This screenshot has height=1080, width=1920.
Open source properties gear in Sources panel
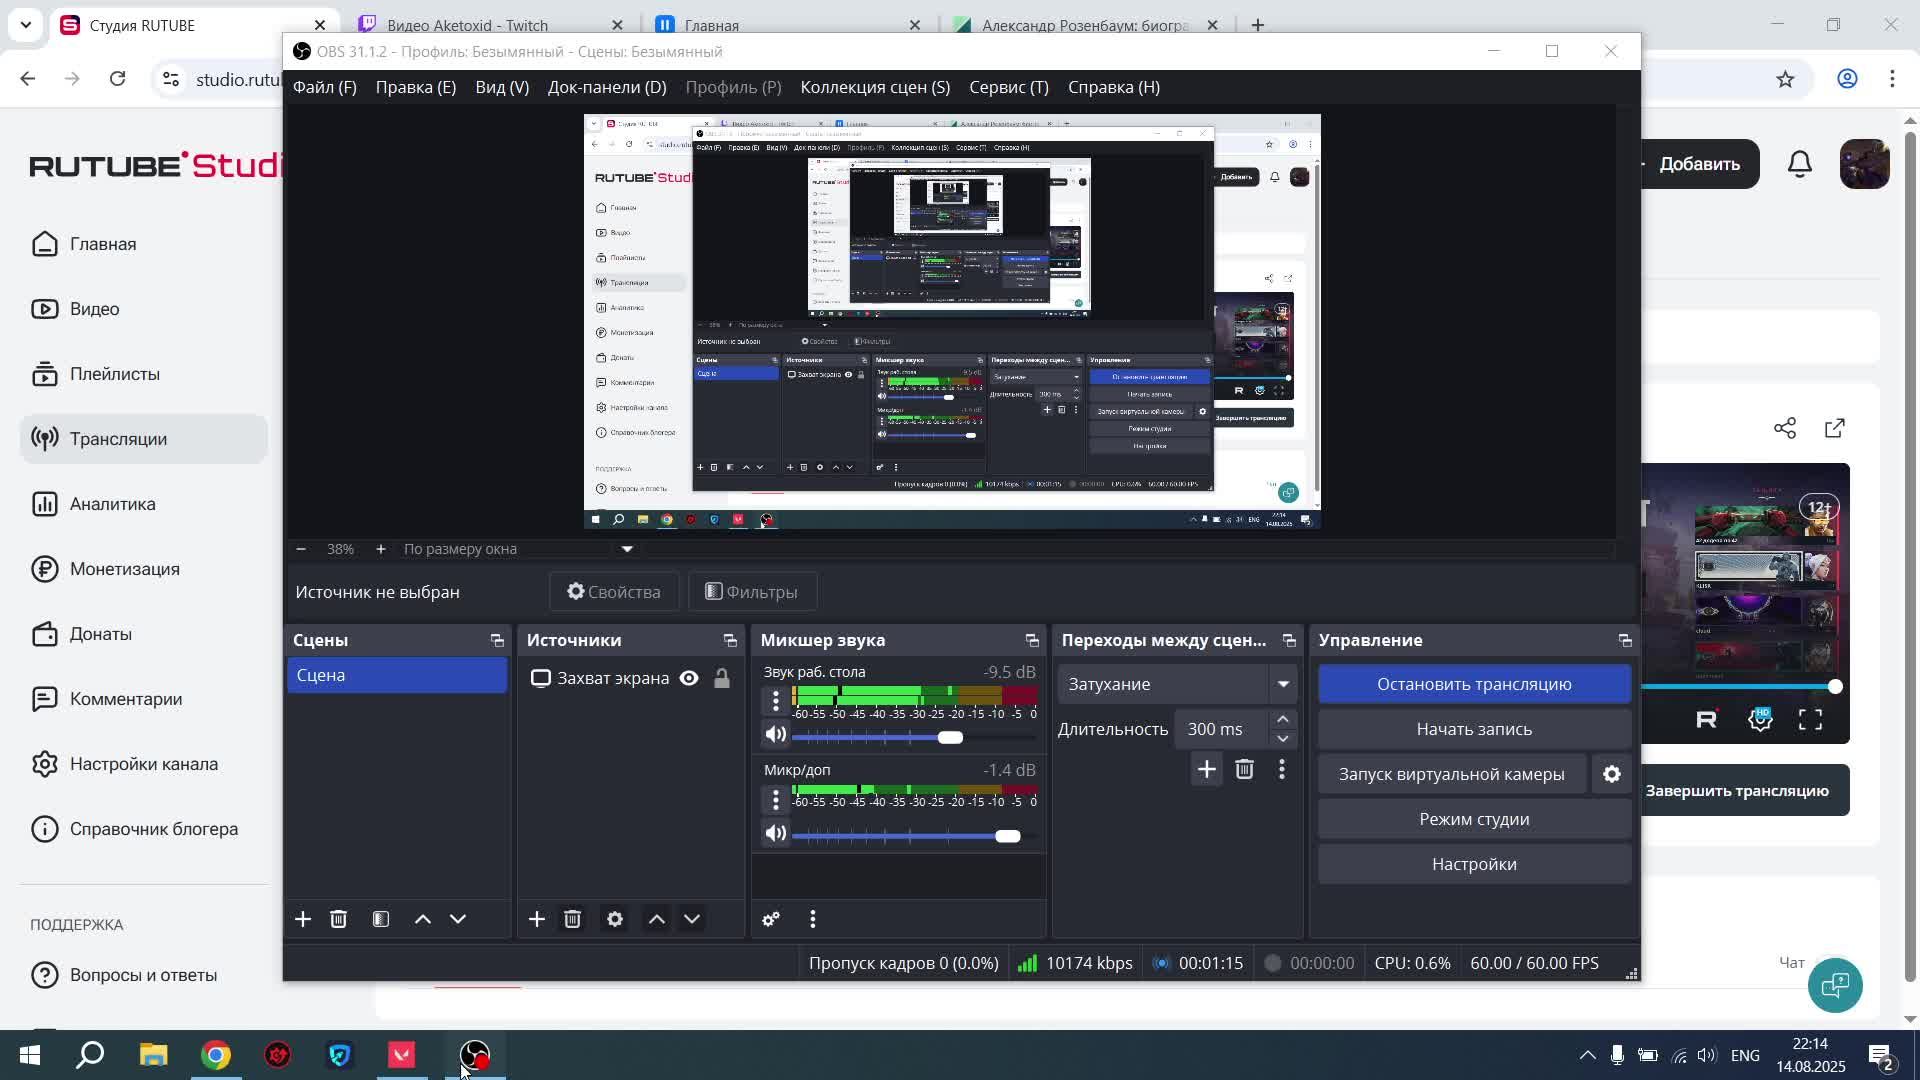point(615,919)
